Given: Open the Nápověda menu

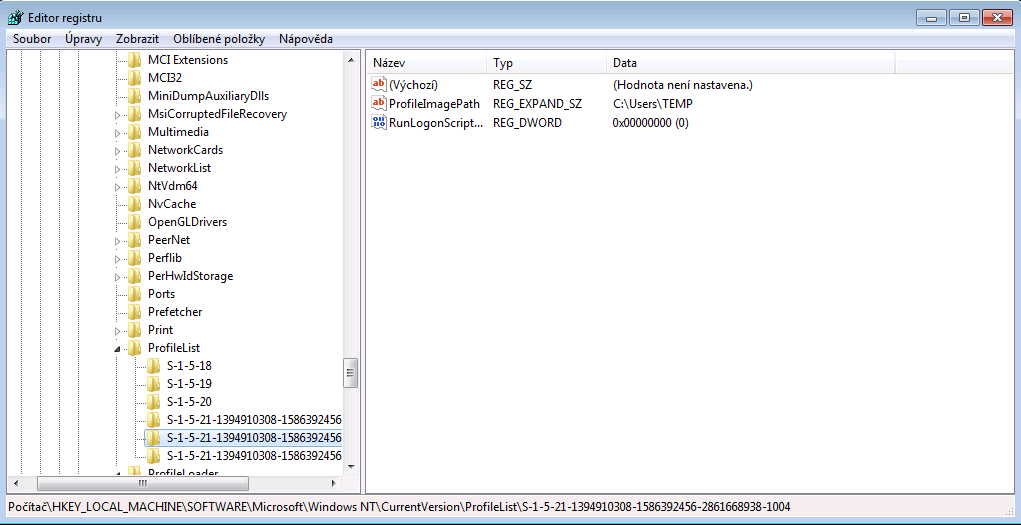Looking at the screenshot, I should tap(306, 39).
